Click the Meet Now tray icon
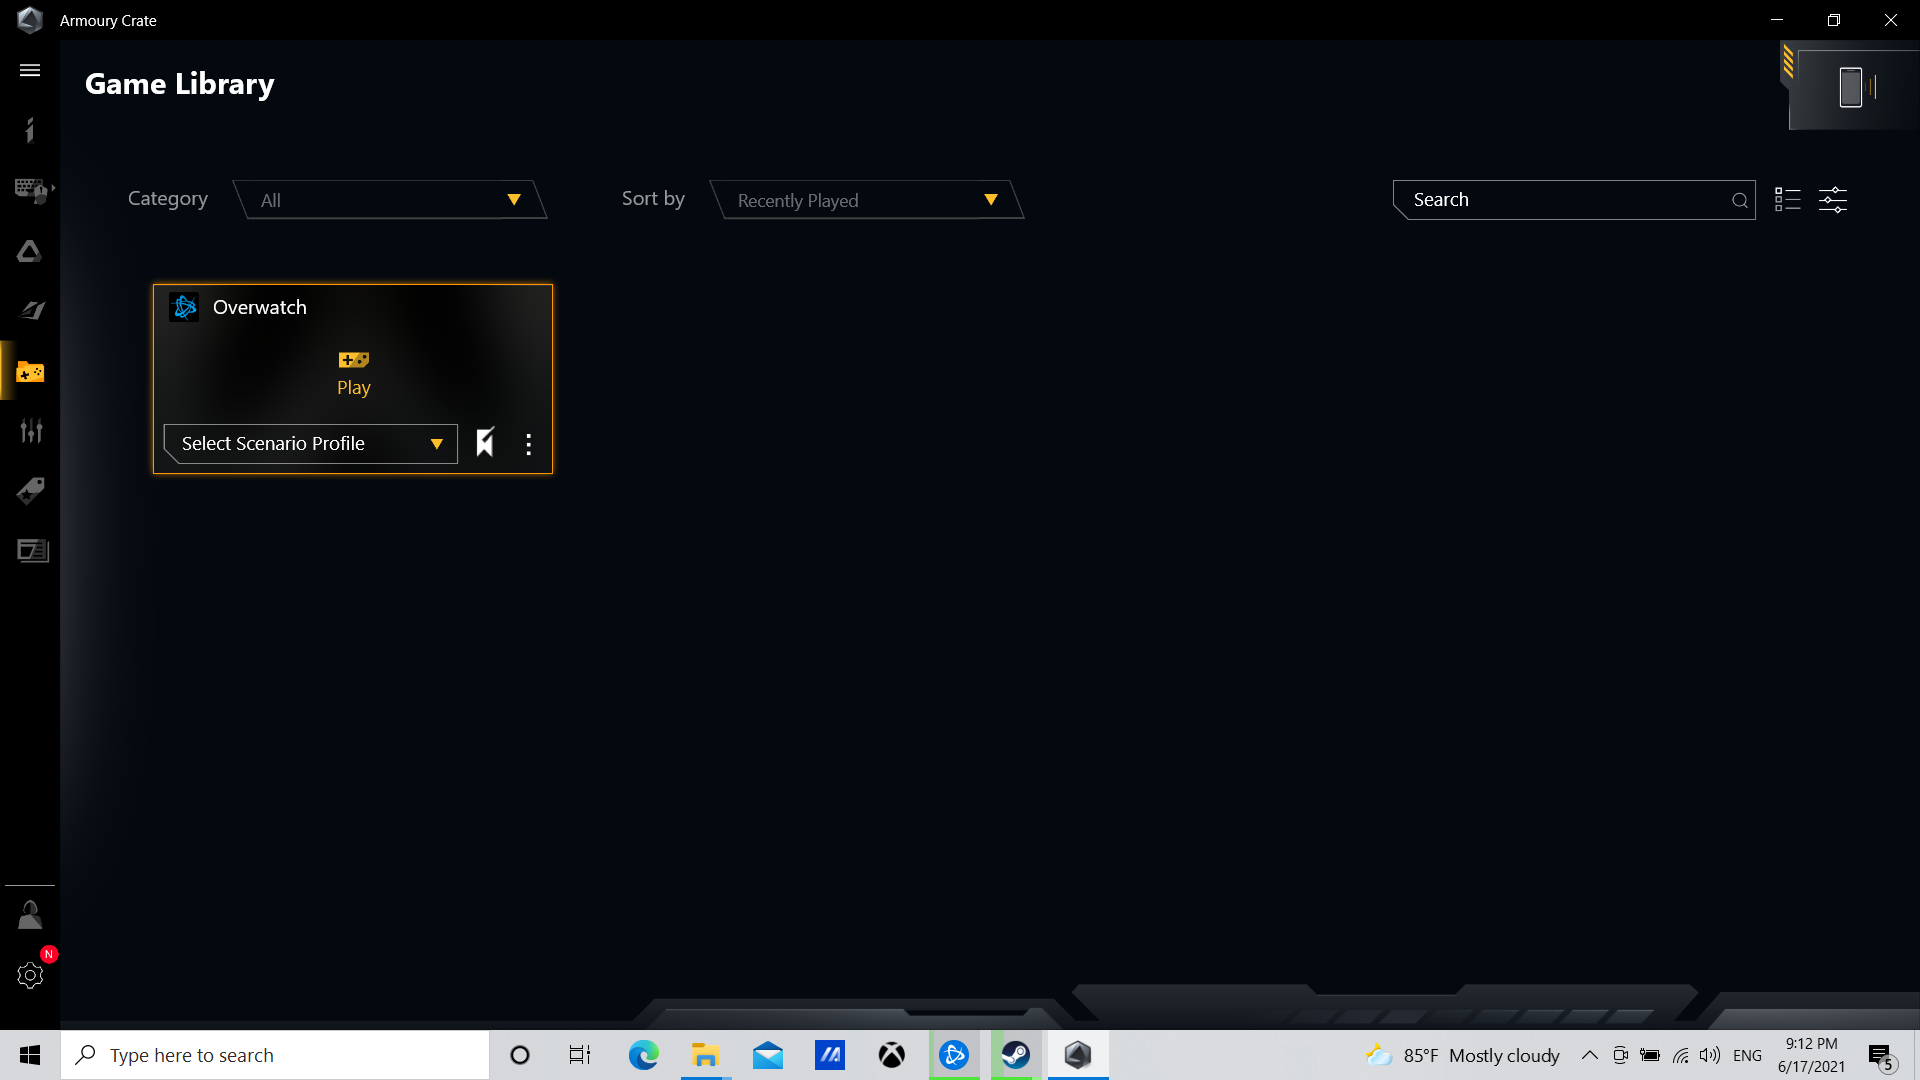1920x1080 pixels. click(x=1620, y=1055)
